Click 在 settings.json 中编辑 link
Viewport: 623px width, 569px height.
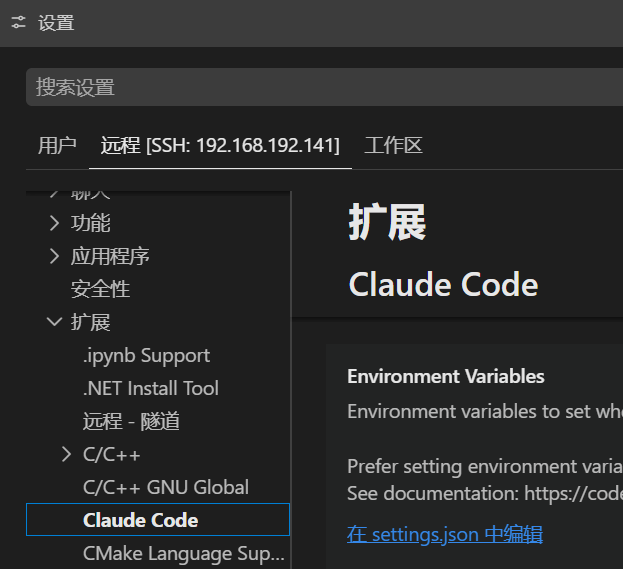coord(445,534)
